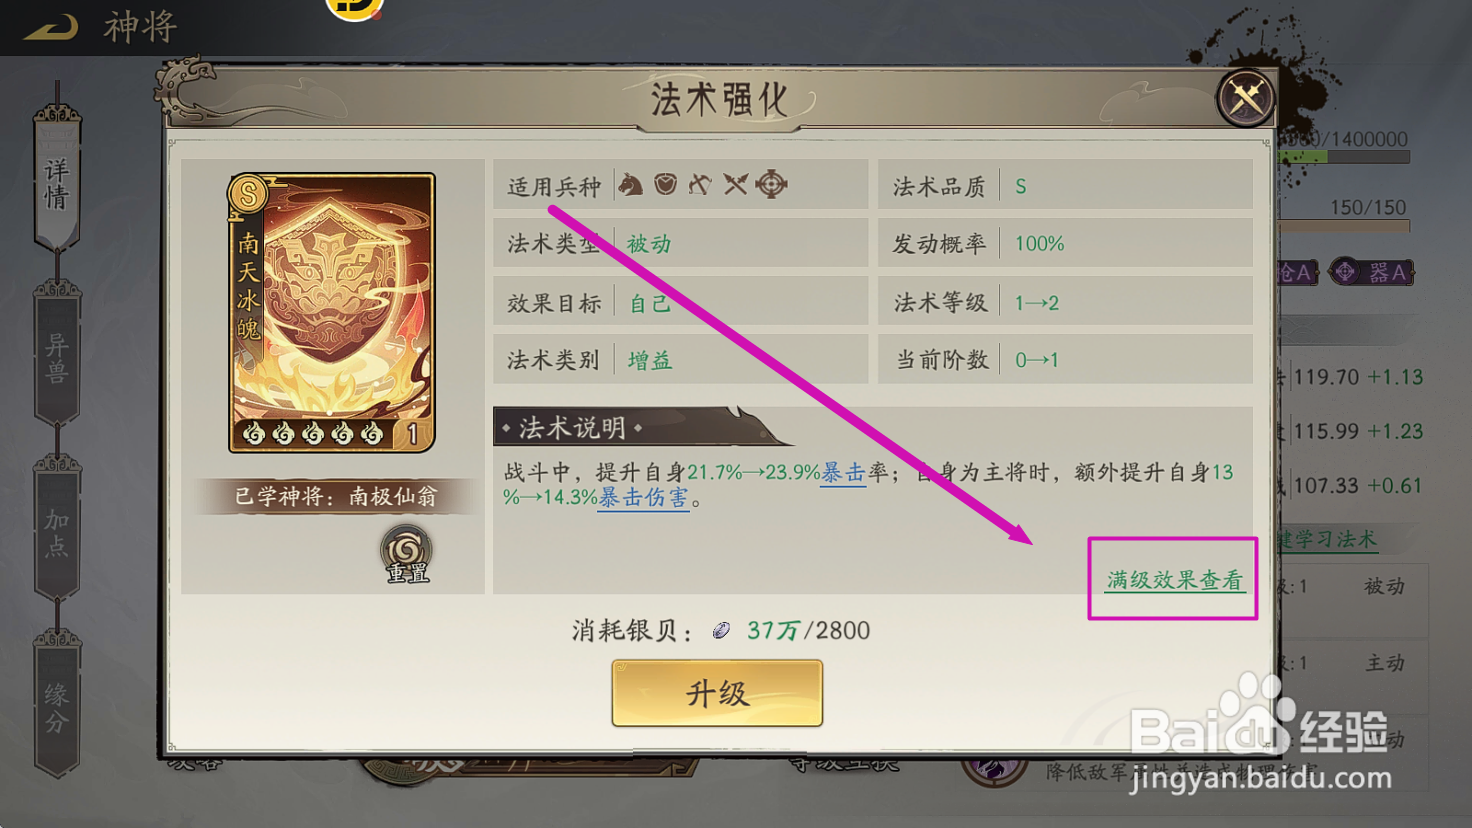Viewport: 1472px width, 828px height.
Task: Tap the 重置 spiral reset icon
Action: coord(406,553)
